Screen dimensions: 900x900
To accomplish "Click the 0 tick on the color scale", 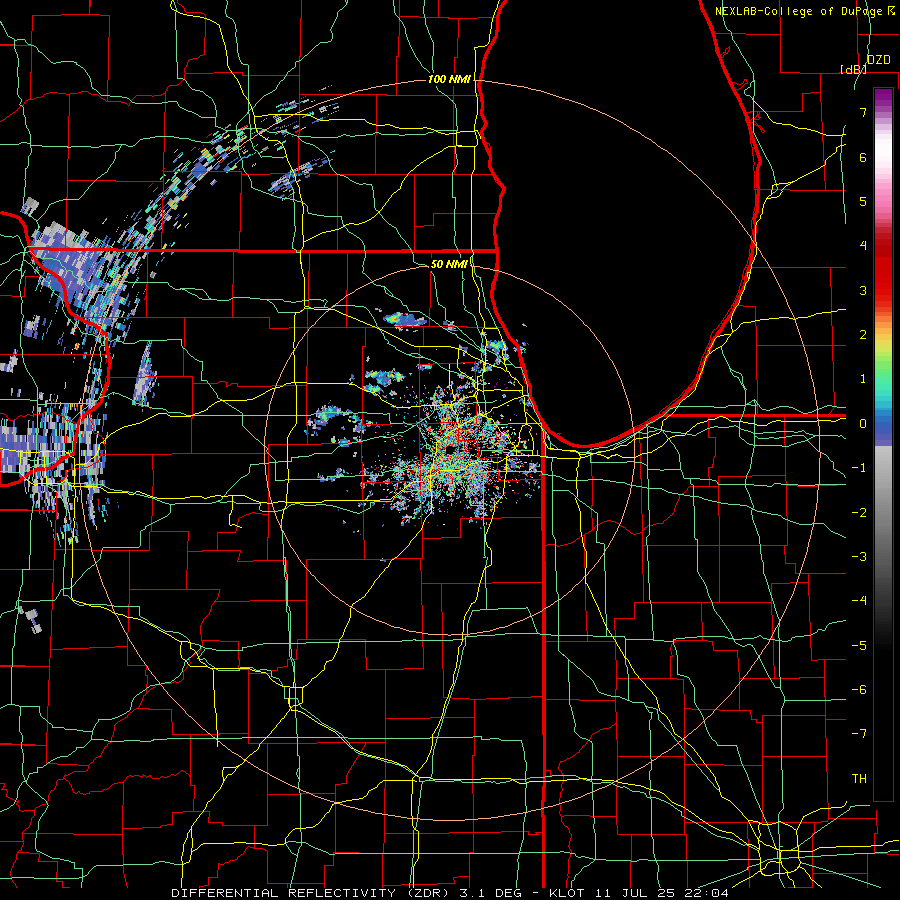I will (x=863, y=424).
